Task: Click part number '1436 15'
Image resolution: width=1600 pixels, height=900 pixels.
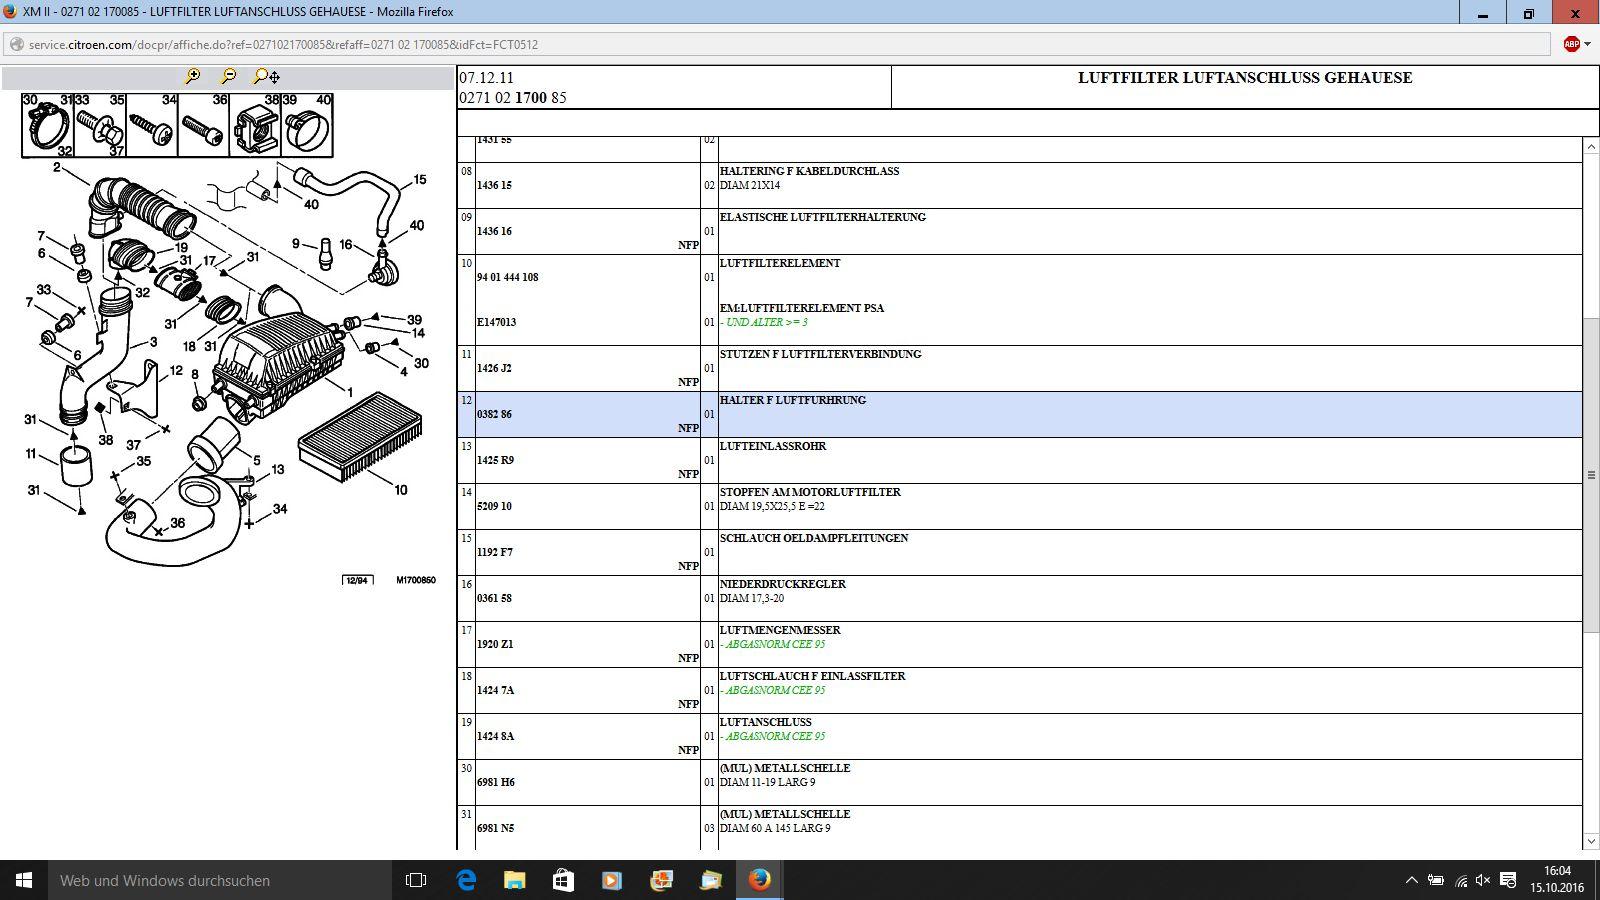Action: coord(494,185)
